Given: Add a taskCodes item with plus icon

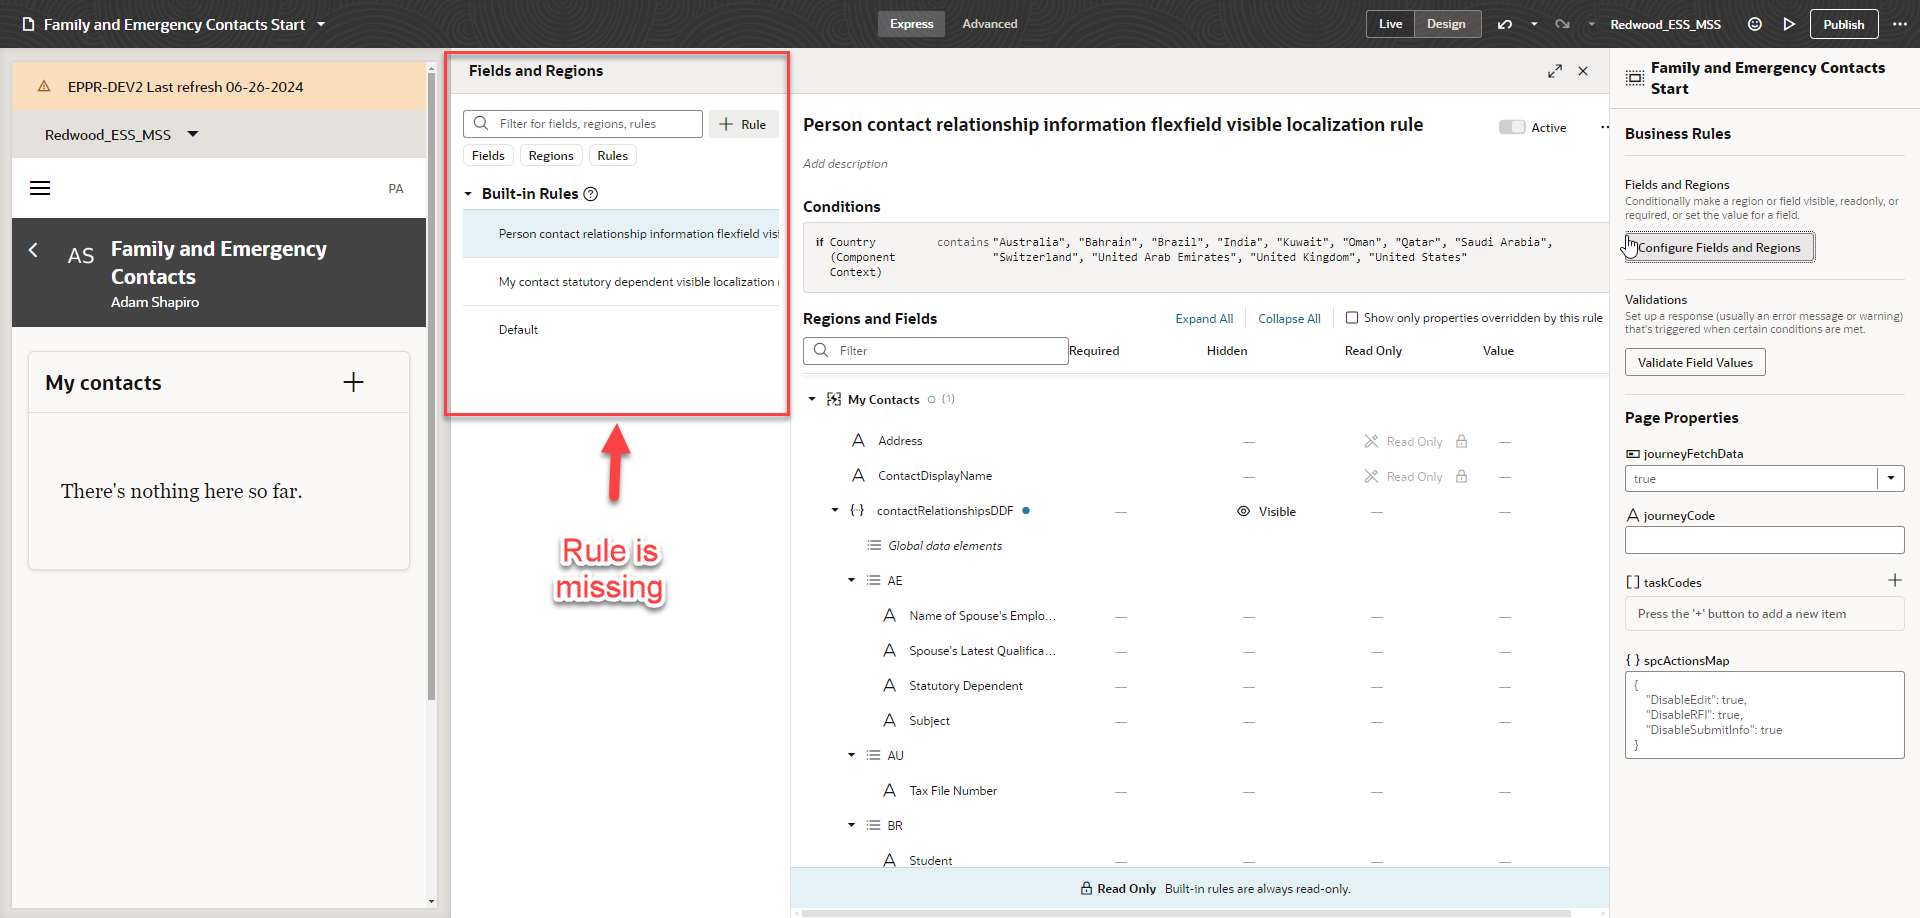Looking at the screenshot, I should tap(1894, 580).
